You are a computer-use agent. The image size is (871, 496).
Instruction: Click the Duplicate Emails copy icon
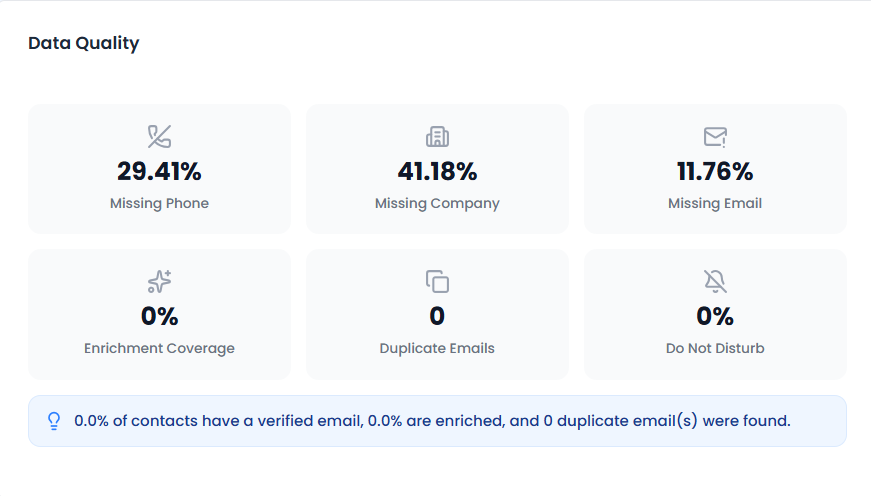[437, 282]
